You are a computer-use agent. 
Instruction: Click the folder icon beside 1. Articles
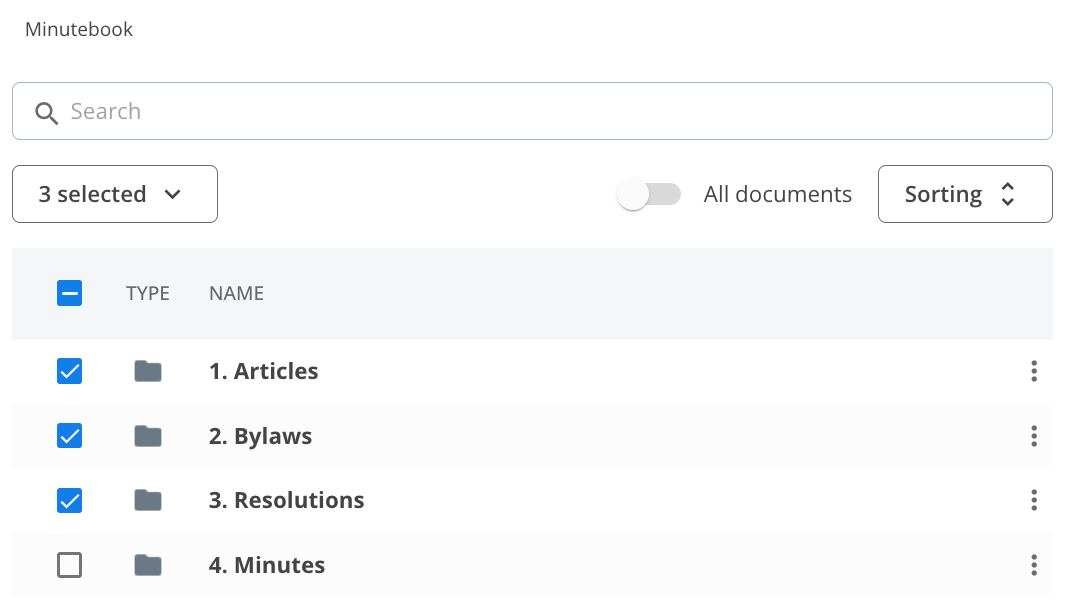pyautogui.click(x=148, y=372)
